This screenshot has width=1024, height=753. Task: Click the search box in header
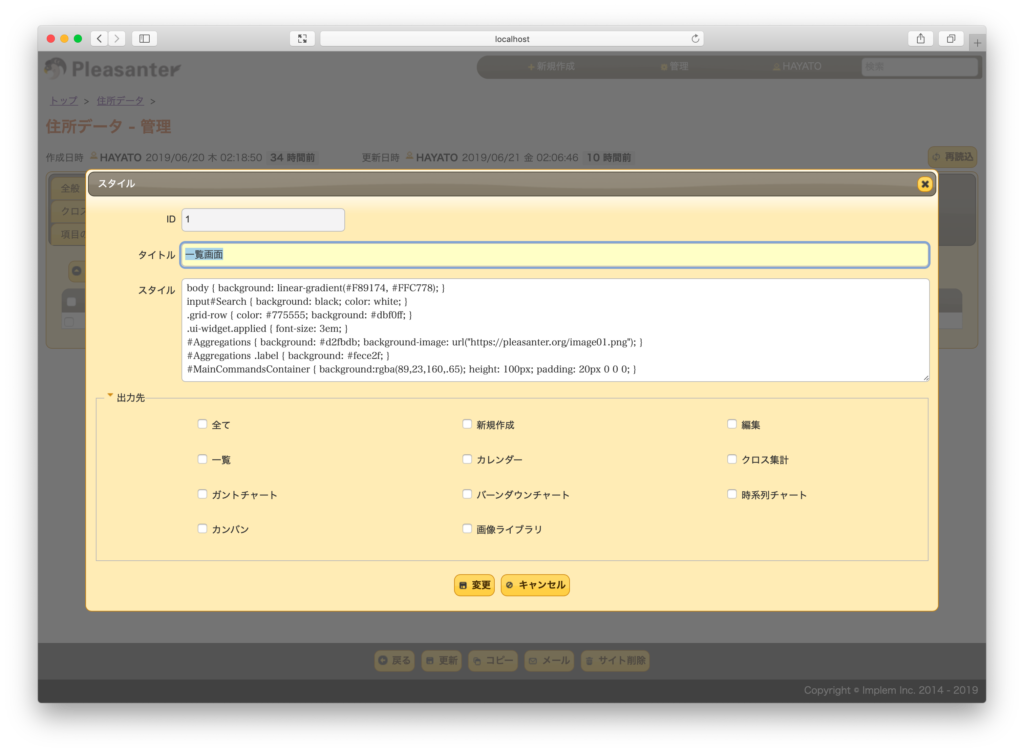point(920,67)
